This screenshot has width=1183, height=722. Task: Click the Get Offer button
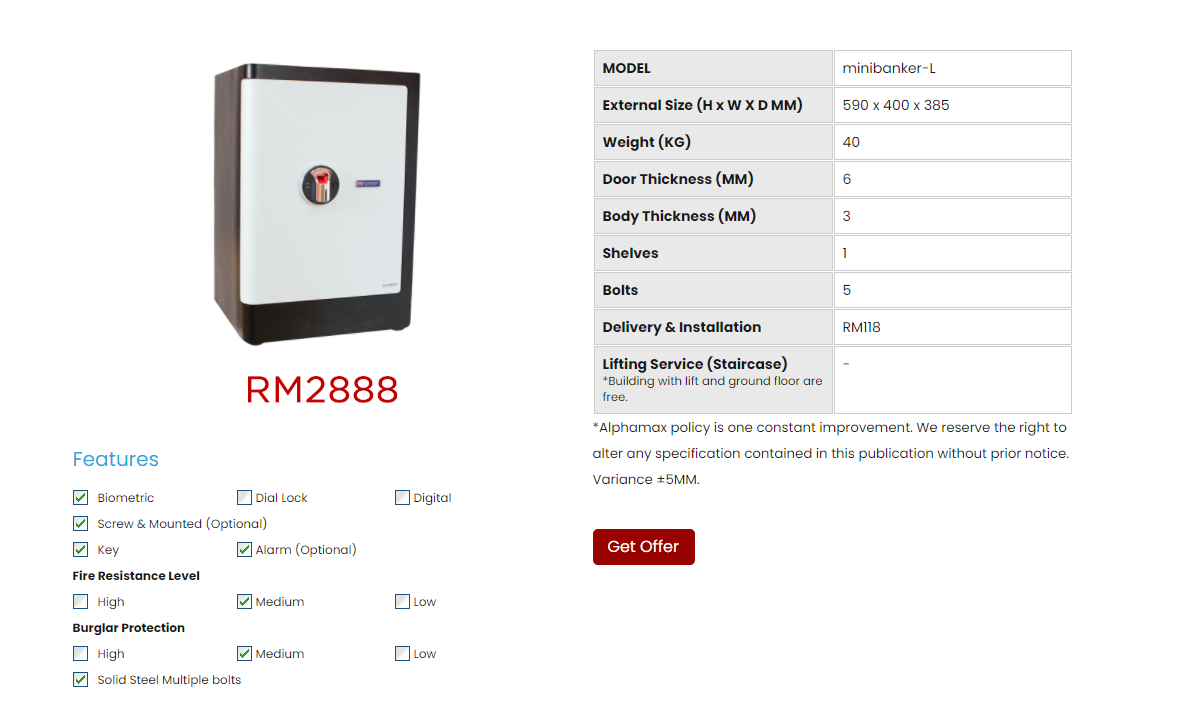644,547
